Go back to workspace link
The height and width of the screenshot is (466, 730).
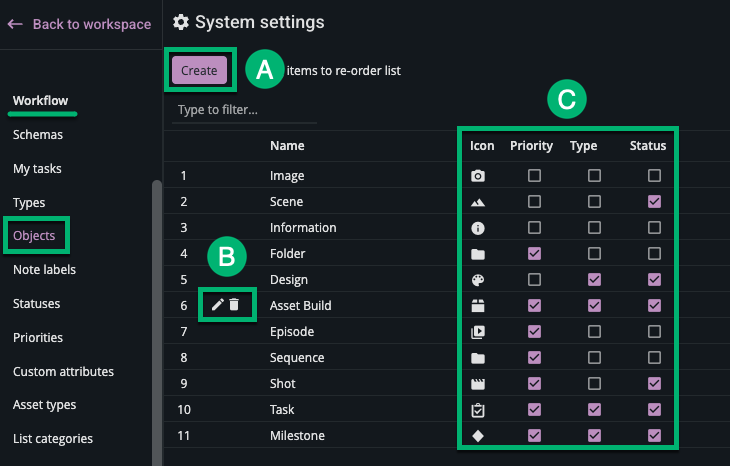click(x=92, y=24)
